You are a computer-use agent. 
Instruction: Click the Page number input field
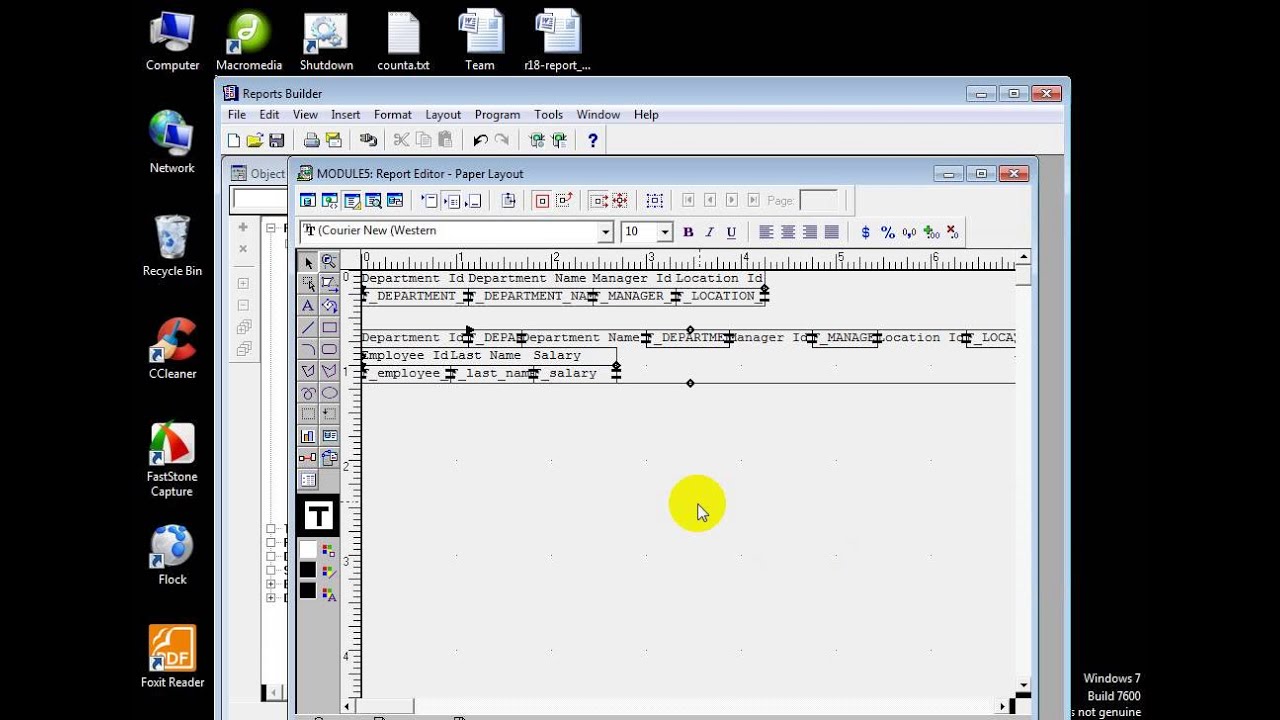tap(819, 201)
